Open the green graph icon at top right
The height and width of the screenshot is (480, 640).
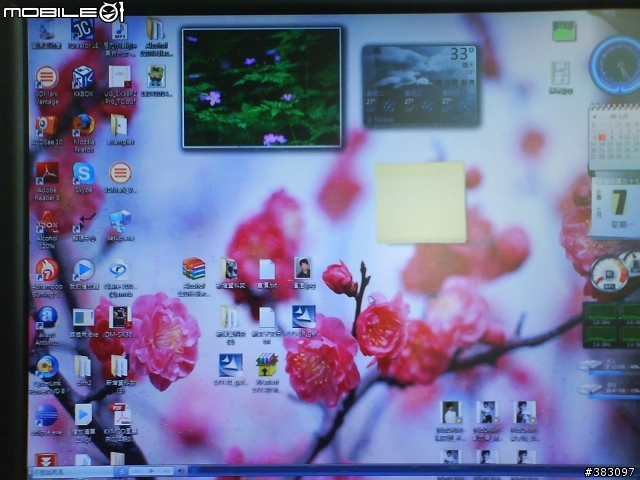(564, 31)
